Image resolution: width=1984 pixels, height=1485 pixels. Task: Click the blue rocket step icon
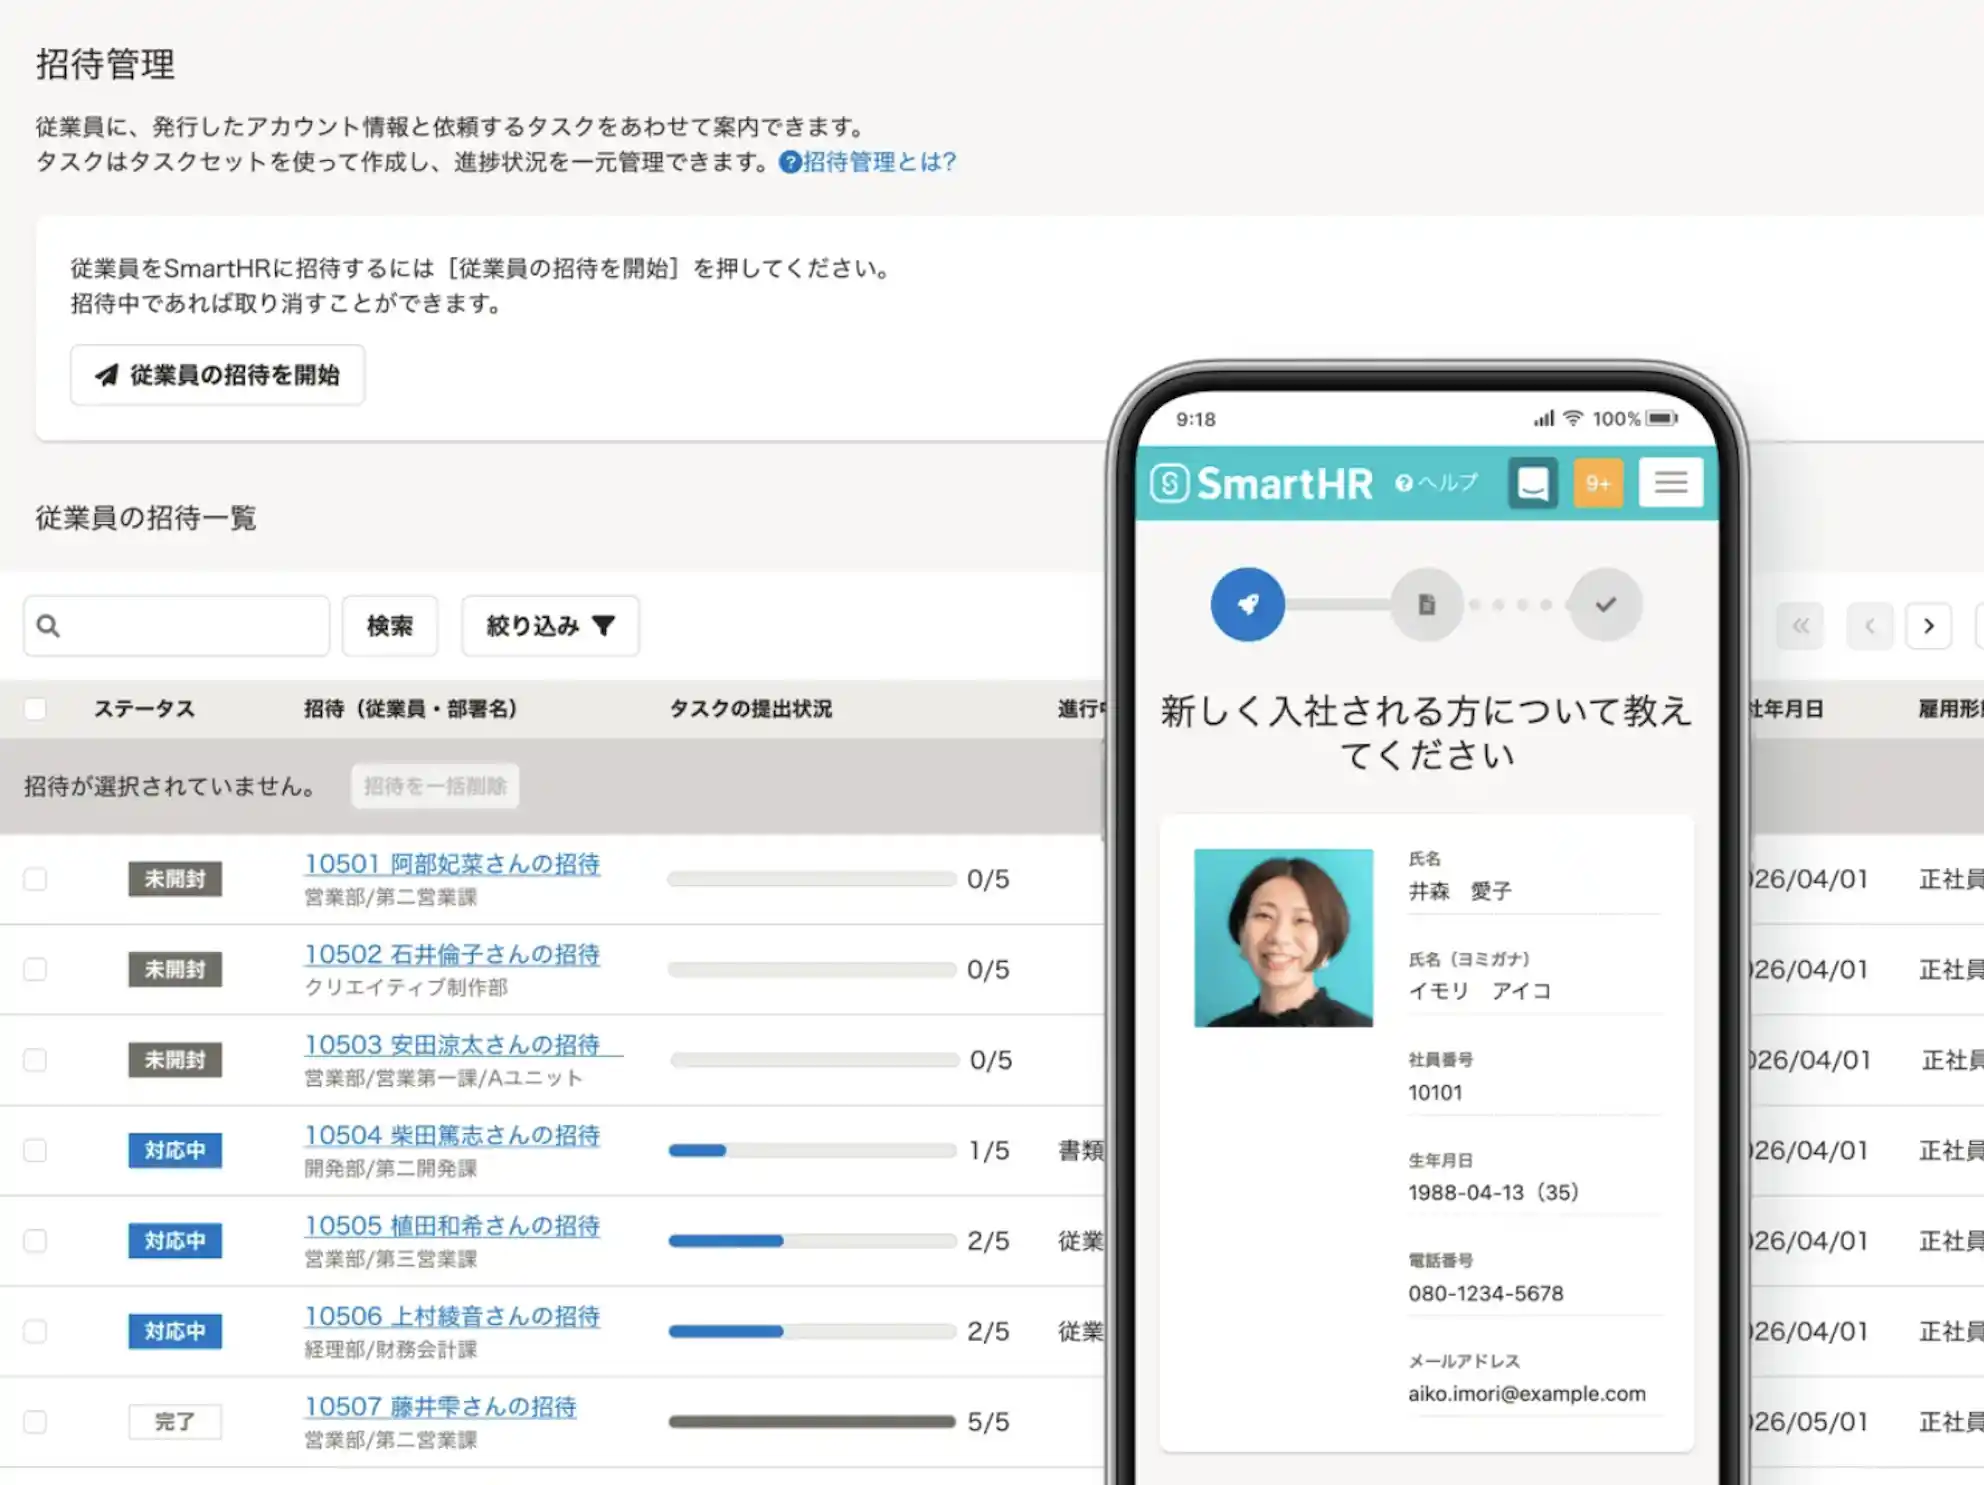click(1247, 604)
